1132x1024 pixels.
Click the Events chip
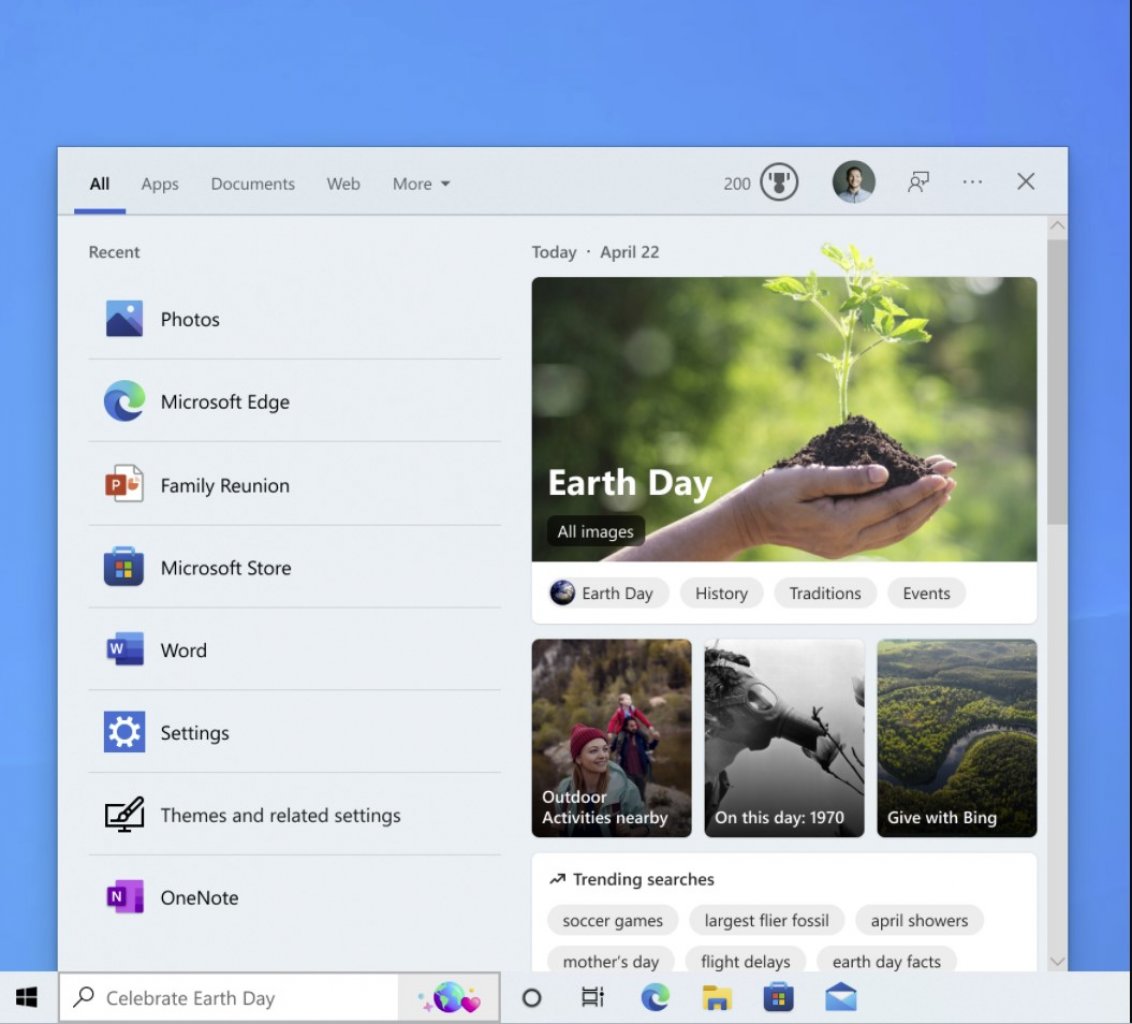[x=926, y=593]
